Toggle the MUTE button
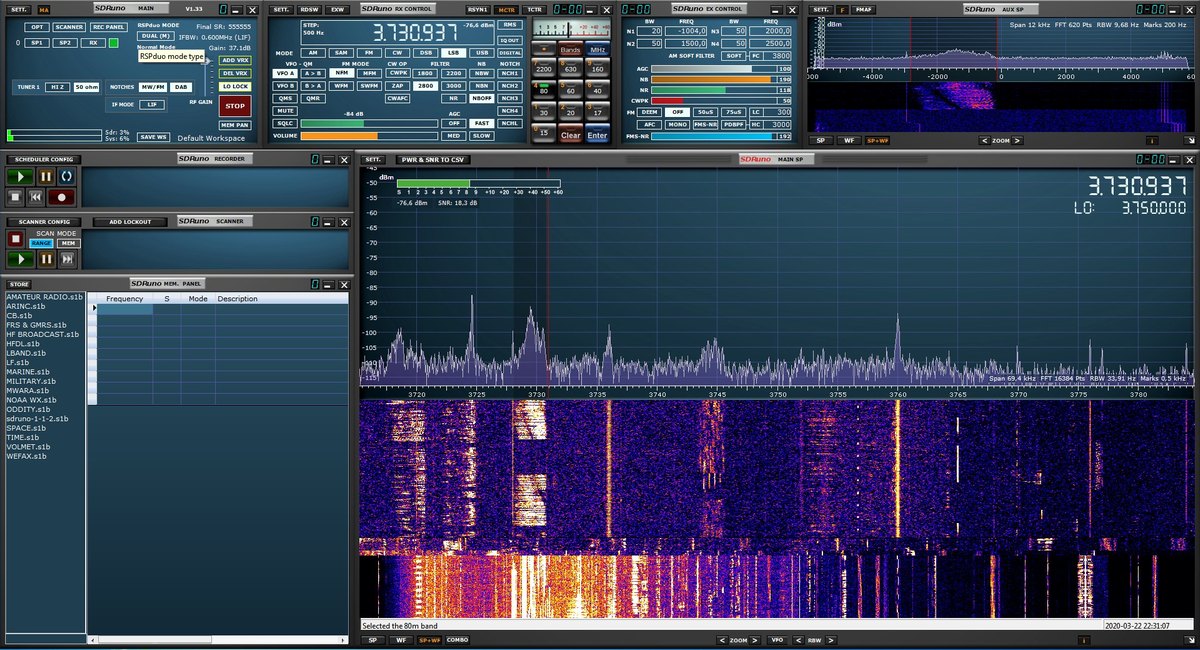 (285, 111)
